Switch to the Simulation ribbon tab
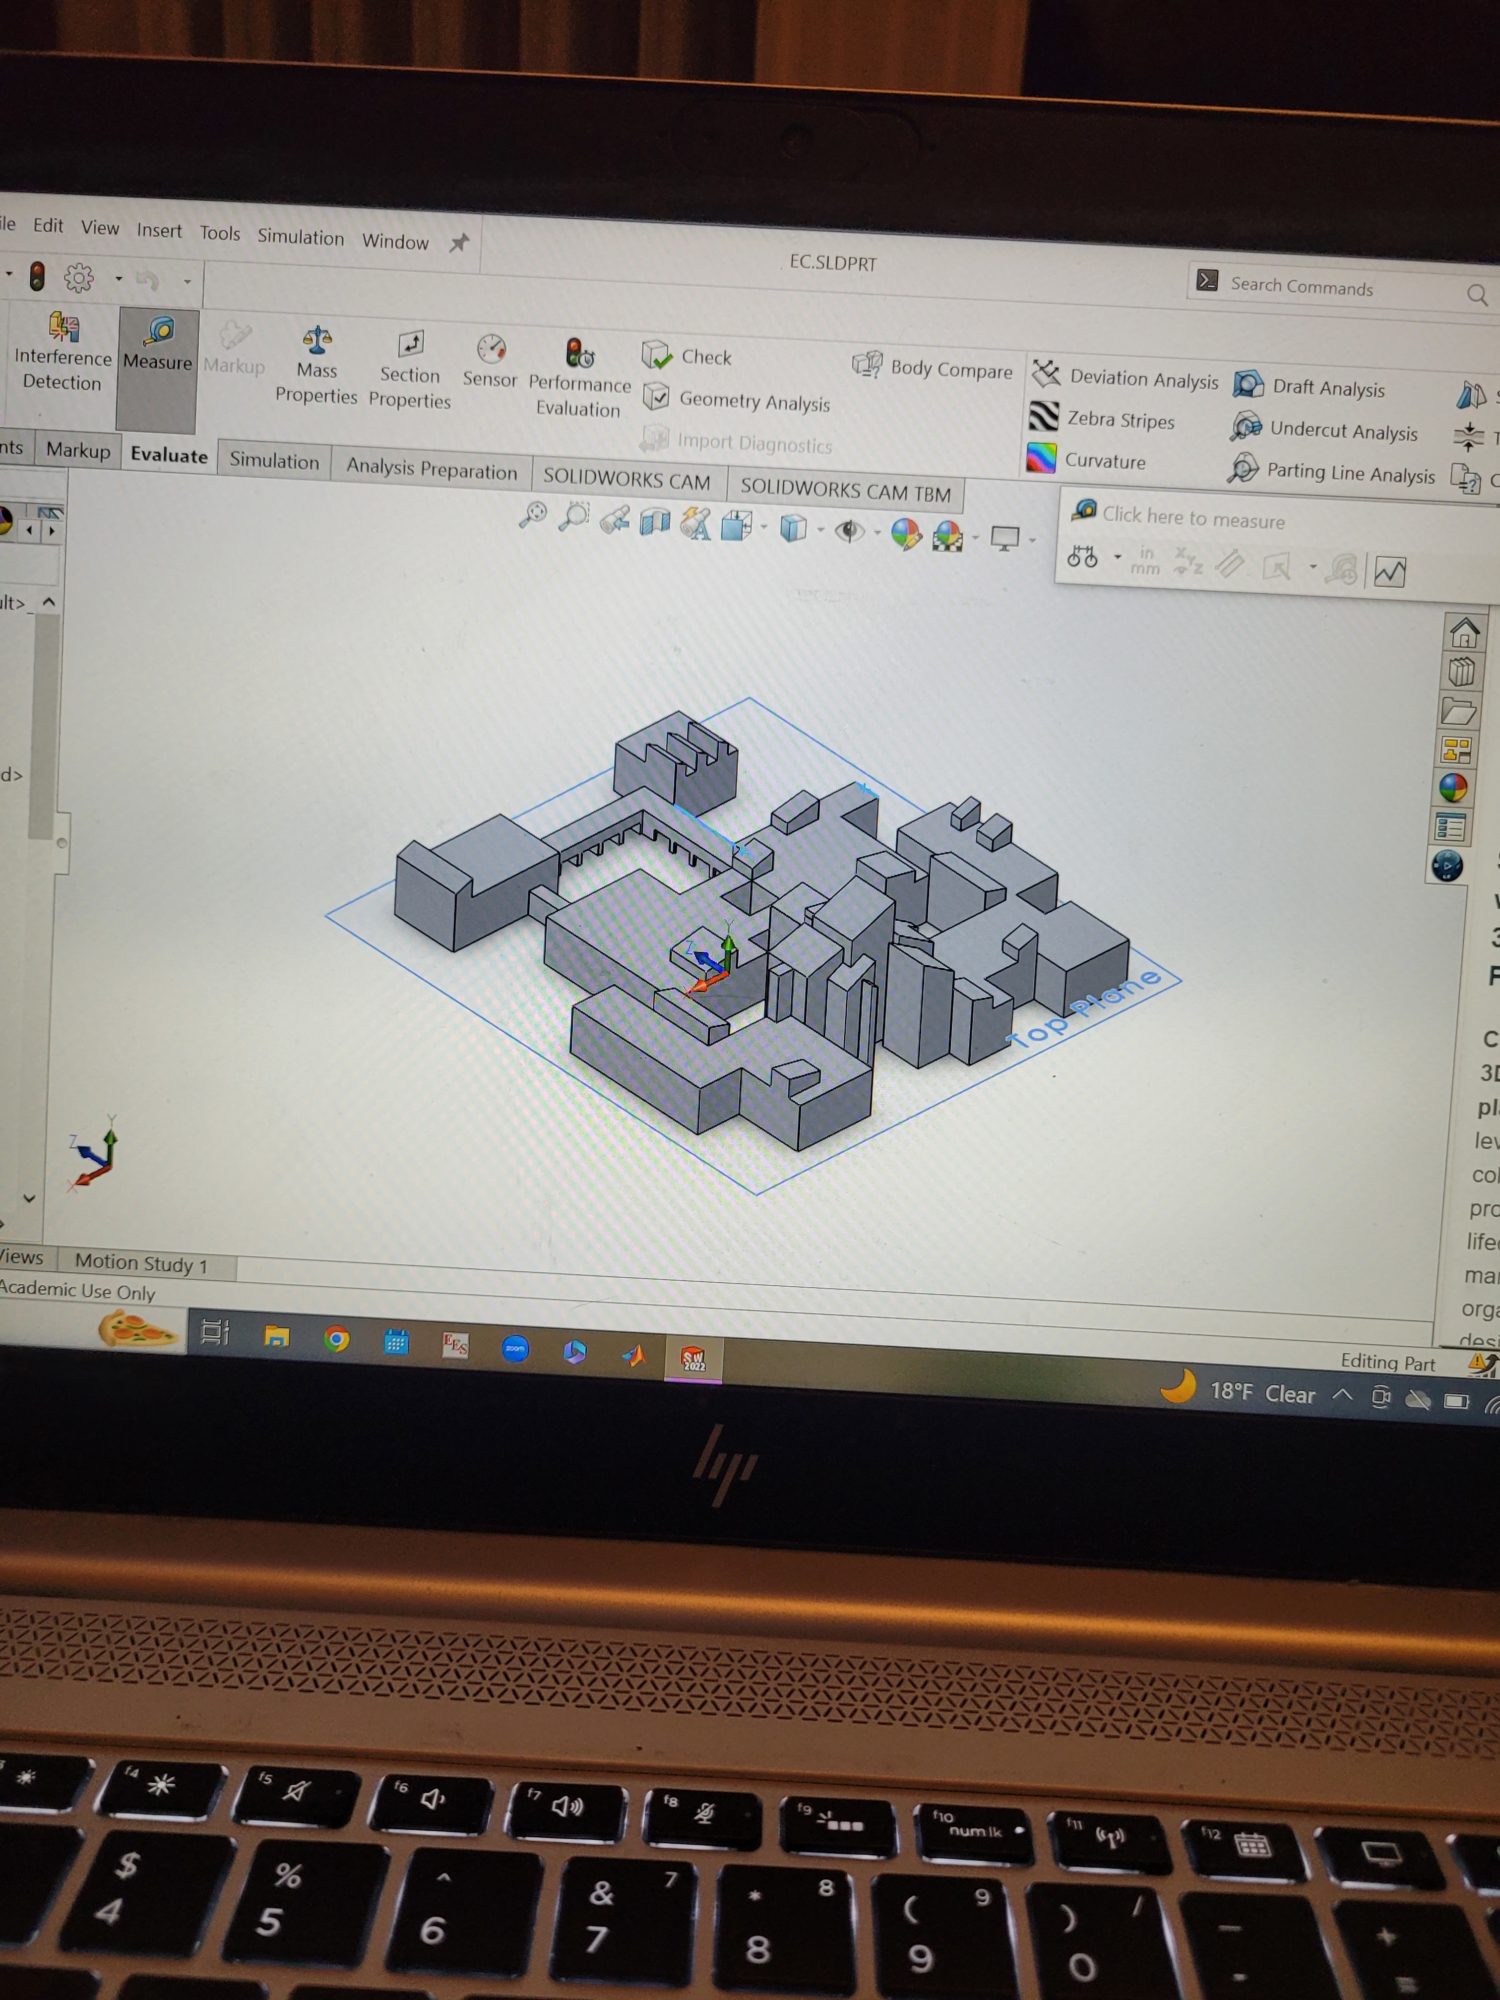1500x2000 pixels. click(x=274, y=460)
